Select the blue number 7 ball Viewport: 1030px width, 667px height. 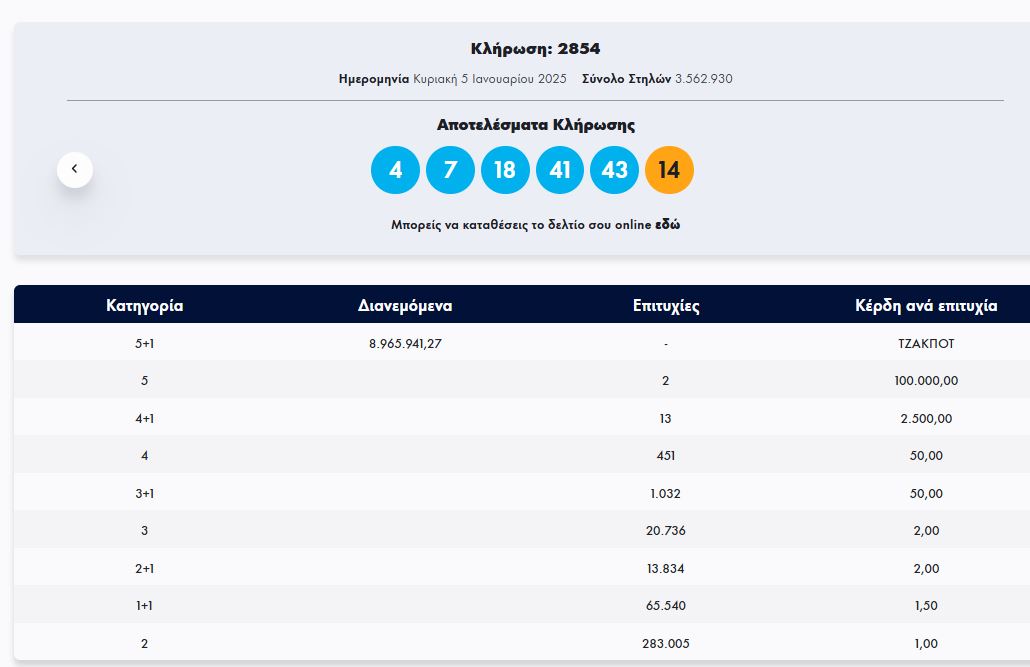point(450,170)
